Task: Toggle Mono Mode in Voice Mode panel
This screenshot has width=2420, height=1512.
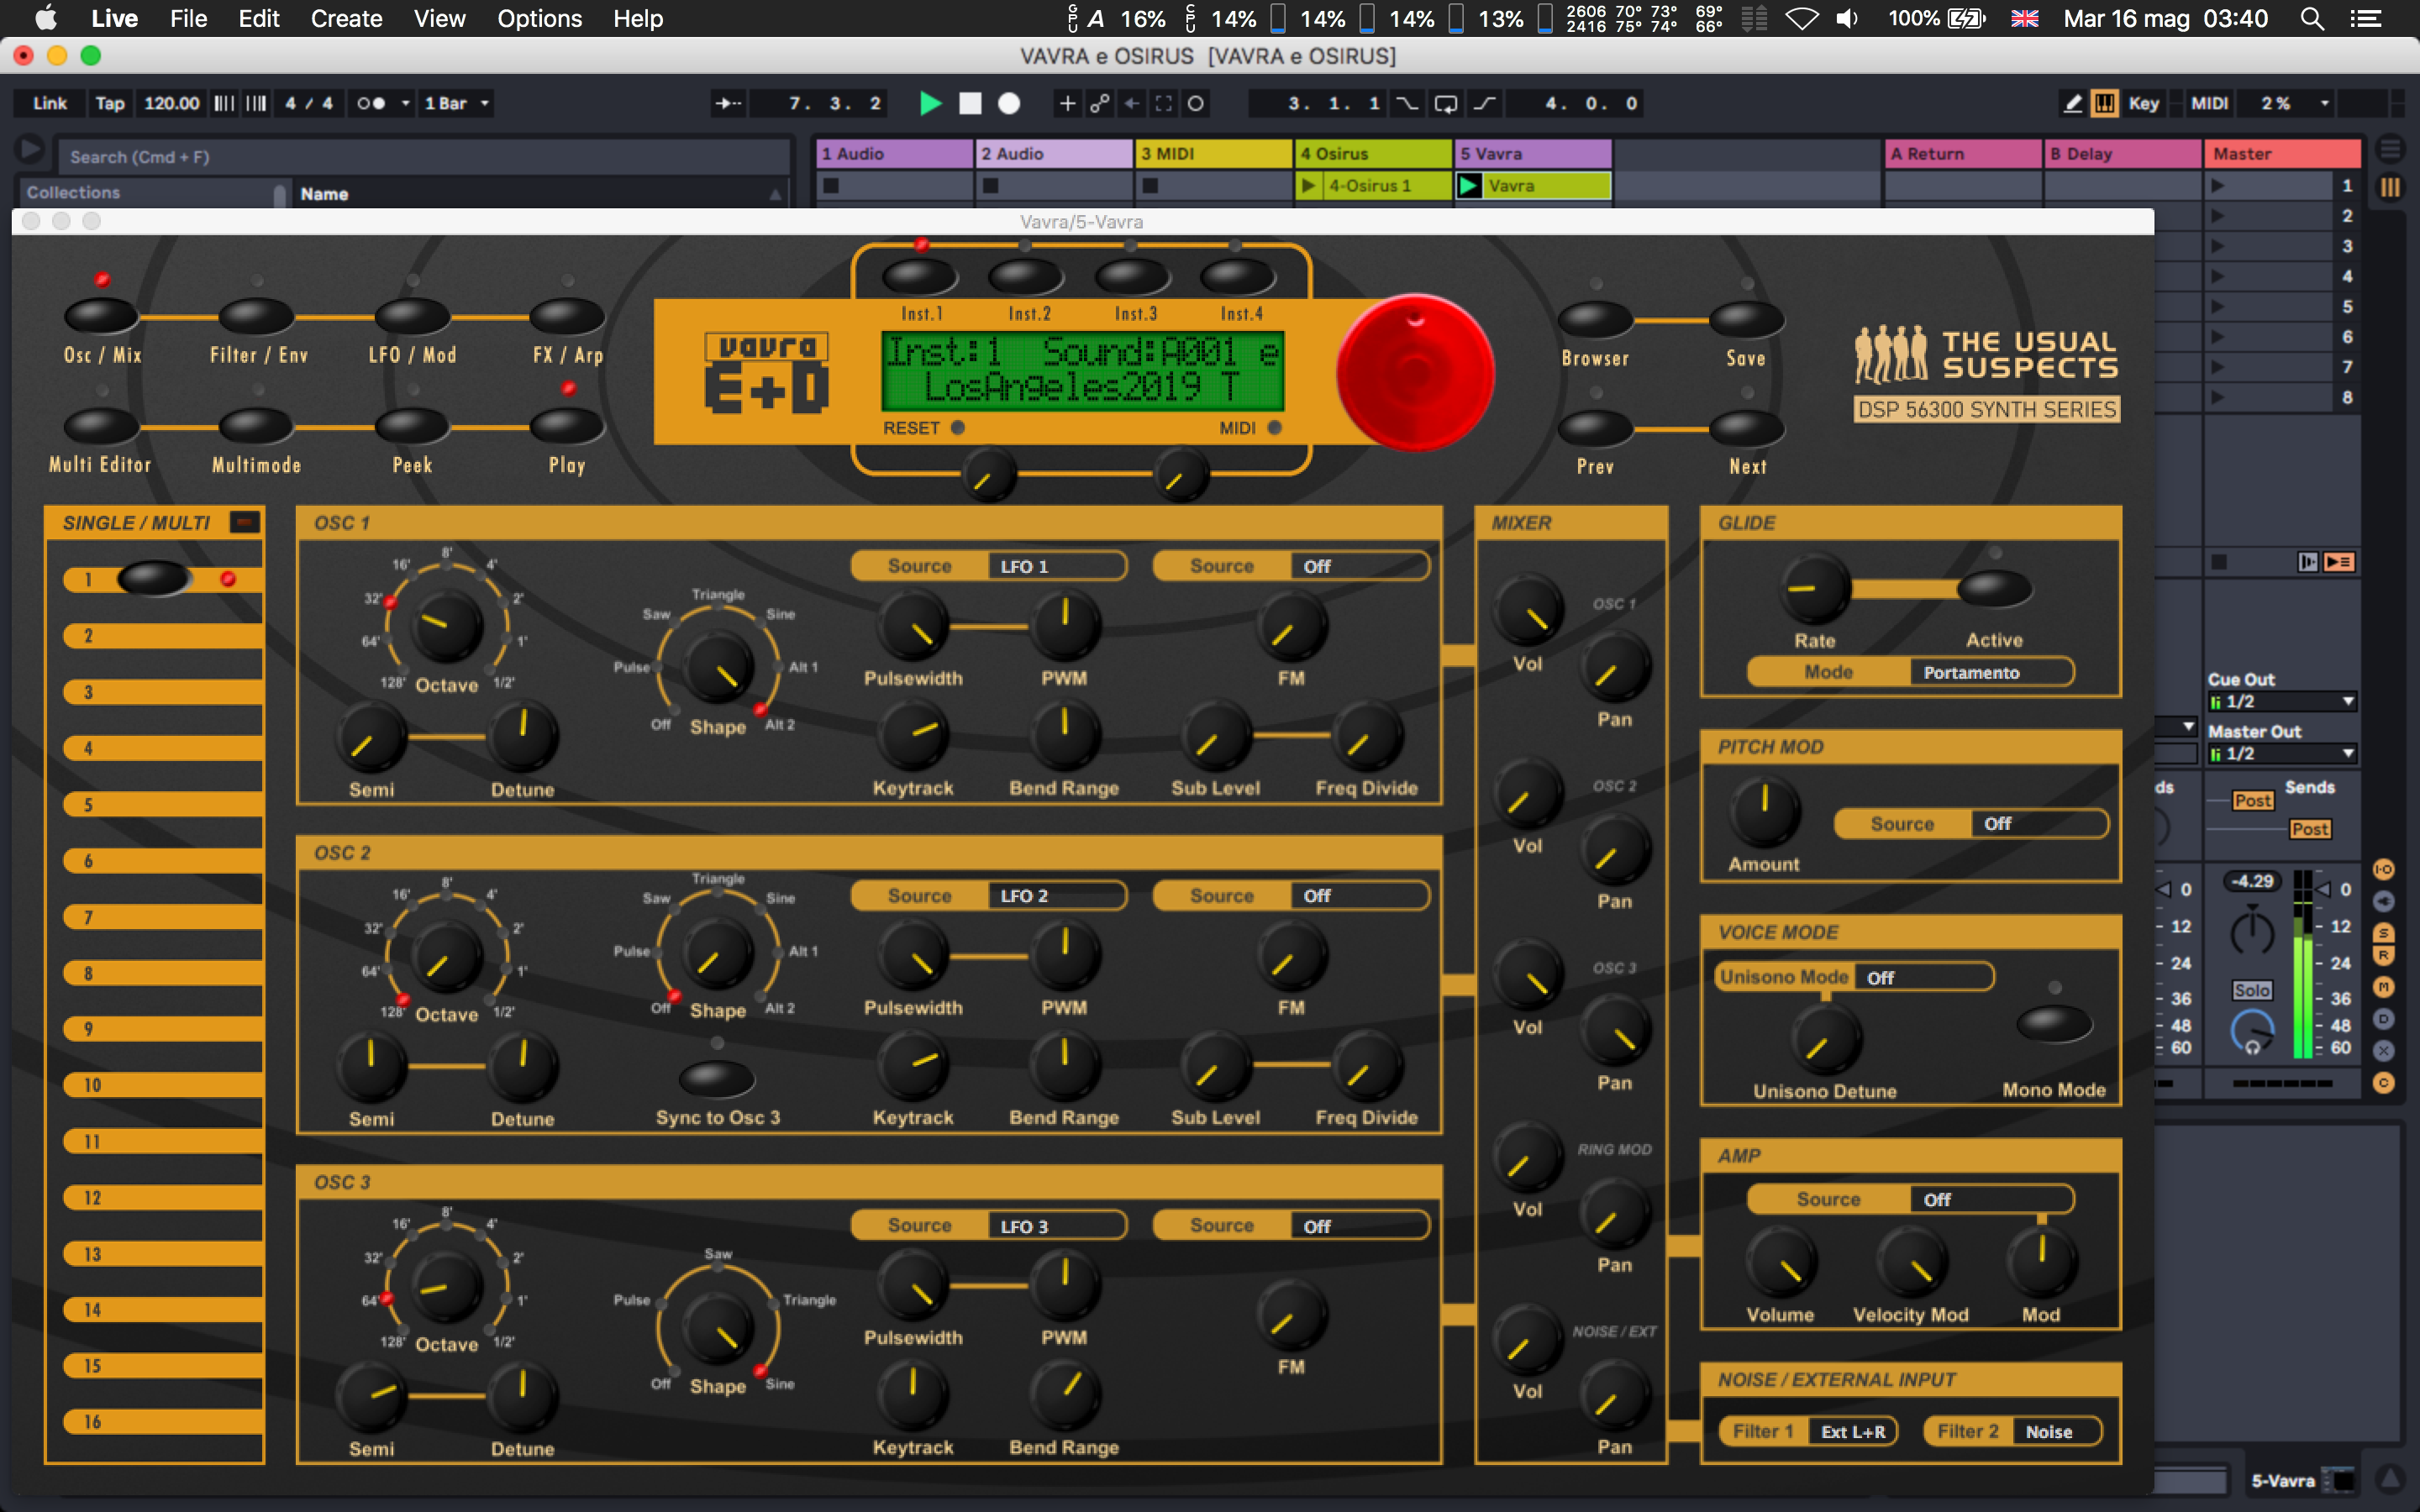Action: [2054, 1023]
